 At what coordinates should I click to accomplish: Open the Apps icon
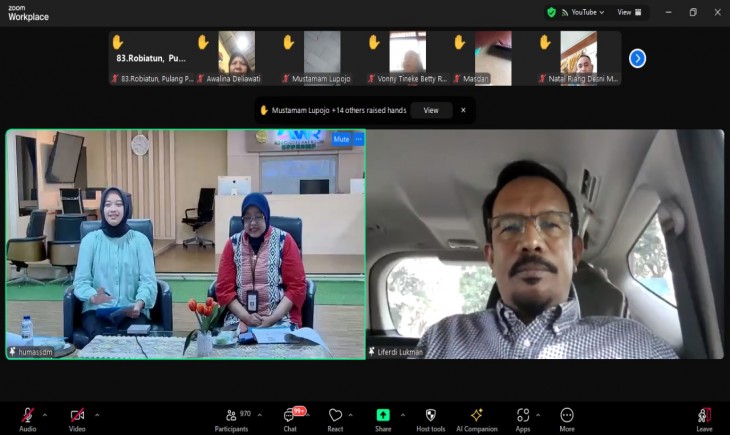522,415
